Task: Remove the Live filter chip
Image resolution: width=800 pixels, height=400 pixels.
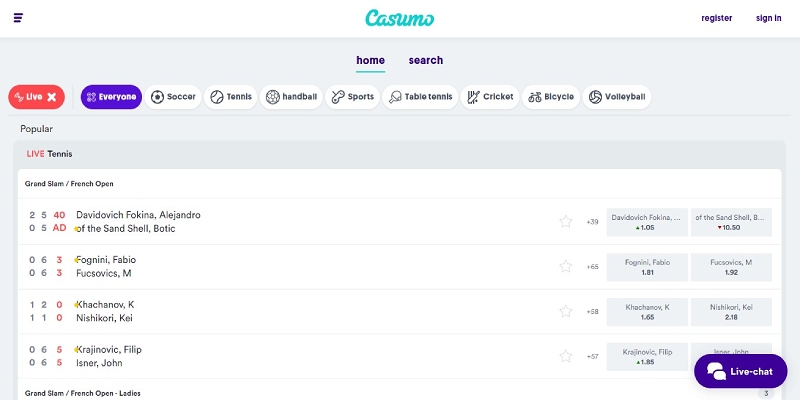Action: (52, 97)
